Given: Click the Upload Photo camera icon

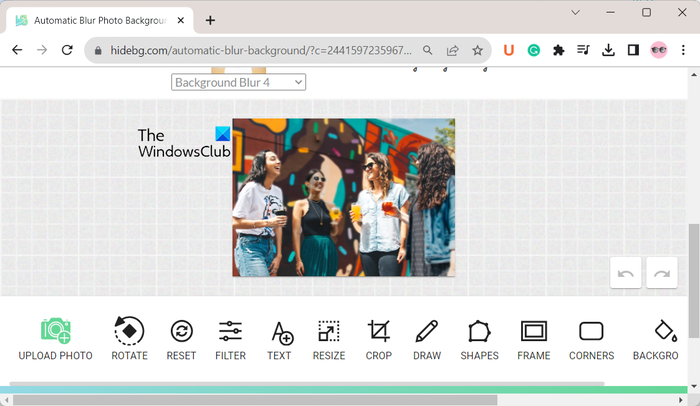Looking at the screenshot, I should [56, 331].
